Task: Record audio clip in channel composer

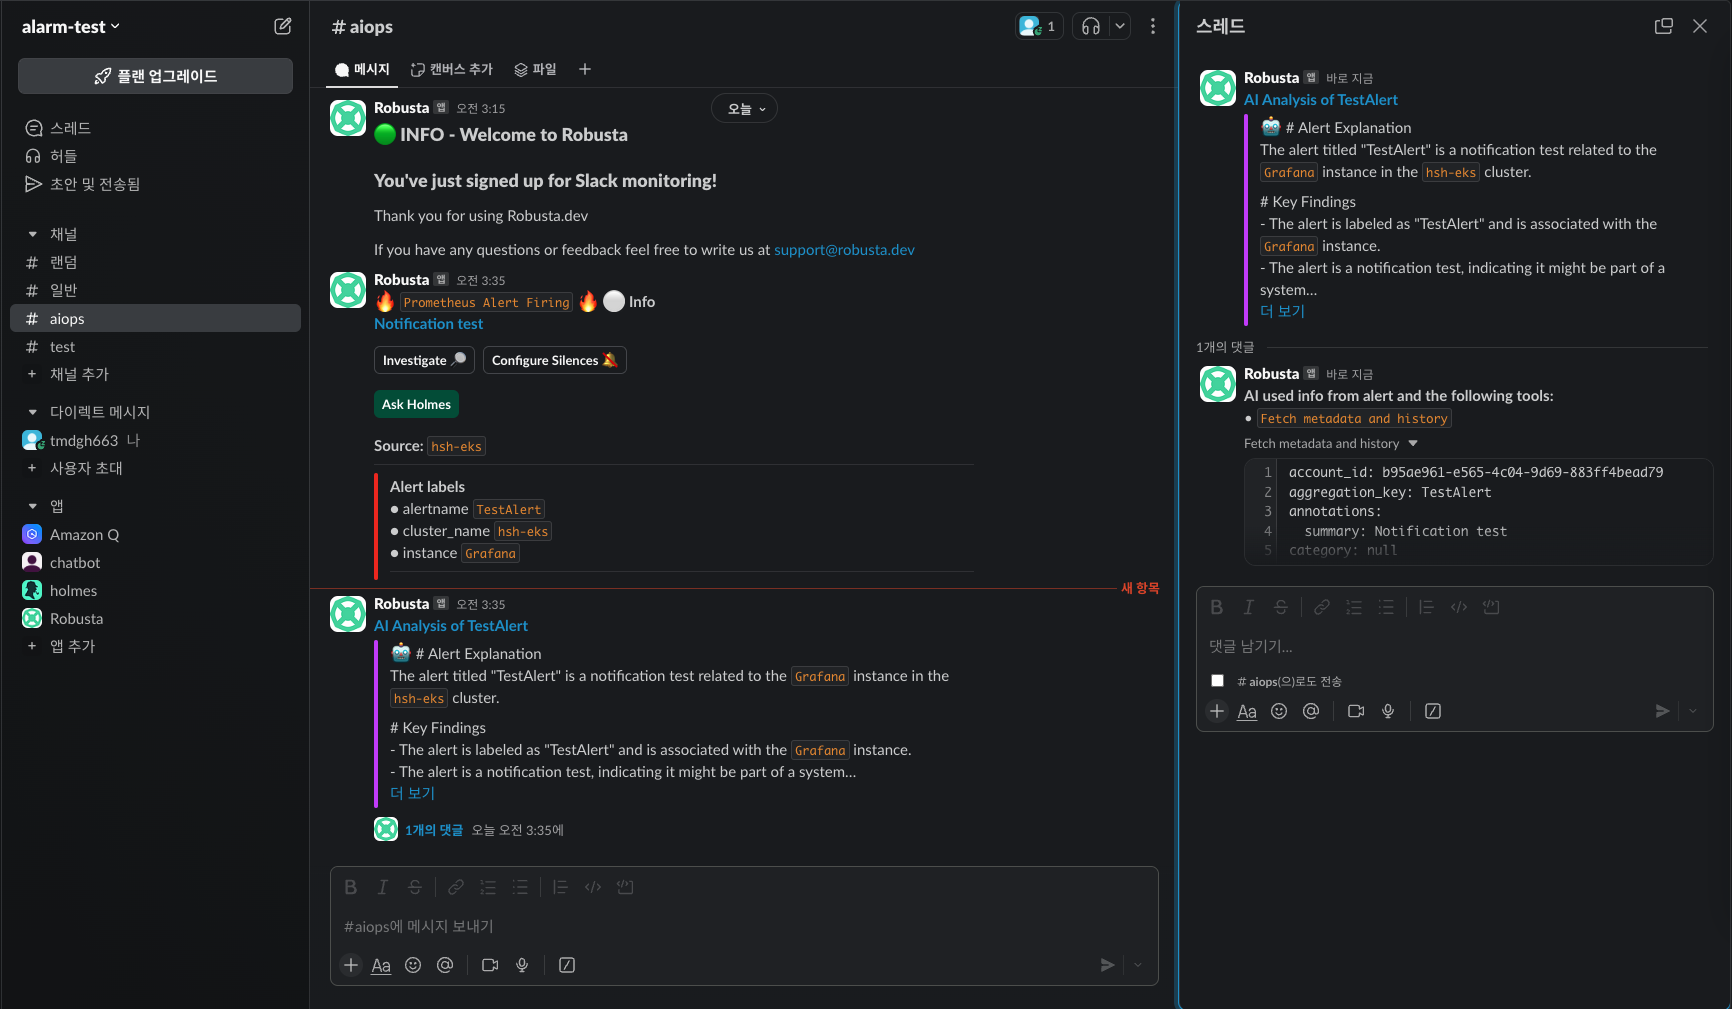Action: [522, 965]
